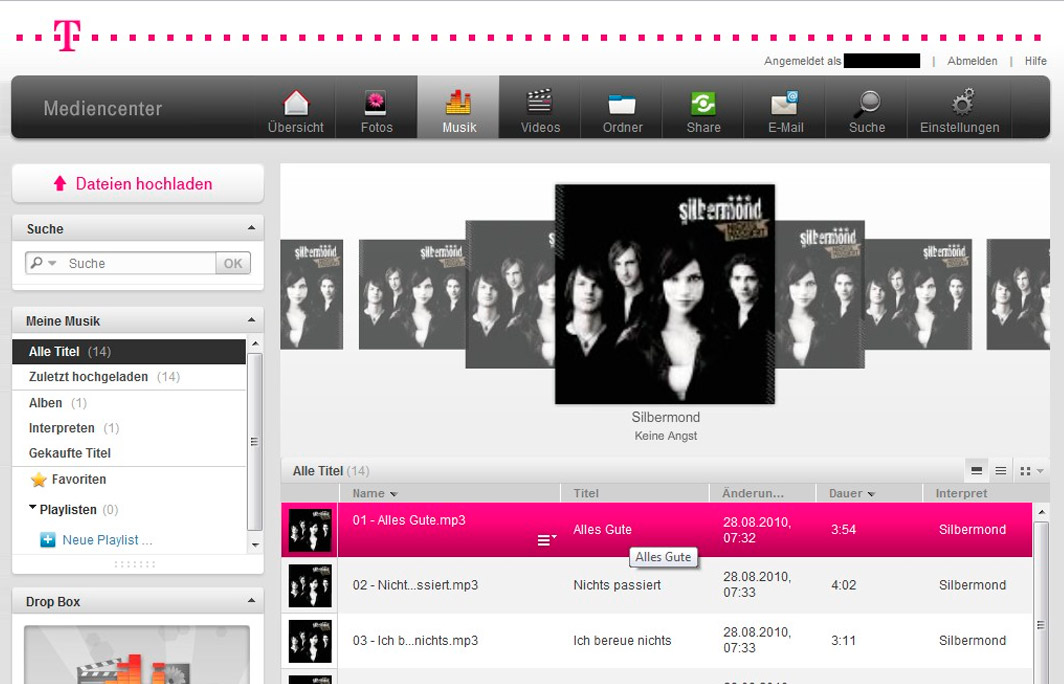Click the Meine Musik panel resize grip
The image size is (1064, 684).
[x=135, y=564]
